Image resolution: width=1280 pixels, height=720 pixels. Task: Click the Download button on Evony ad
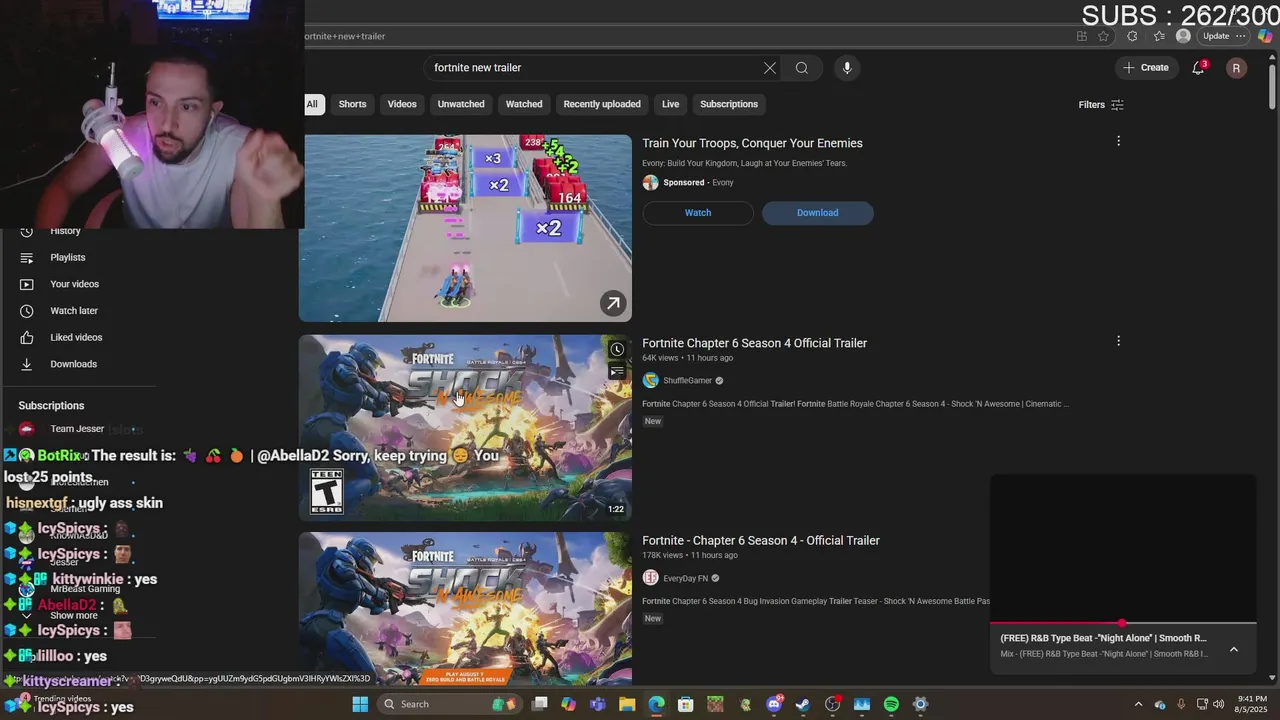click(818, 213)
